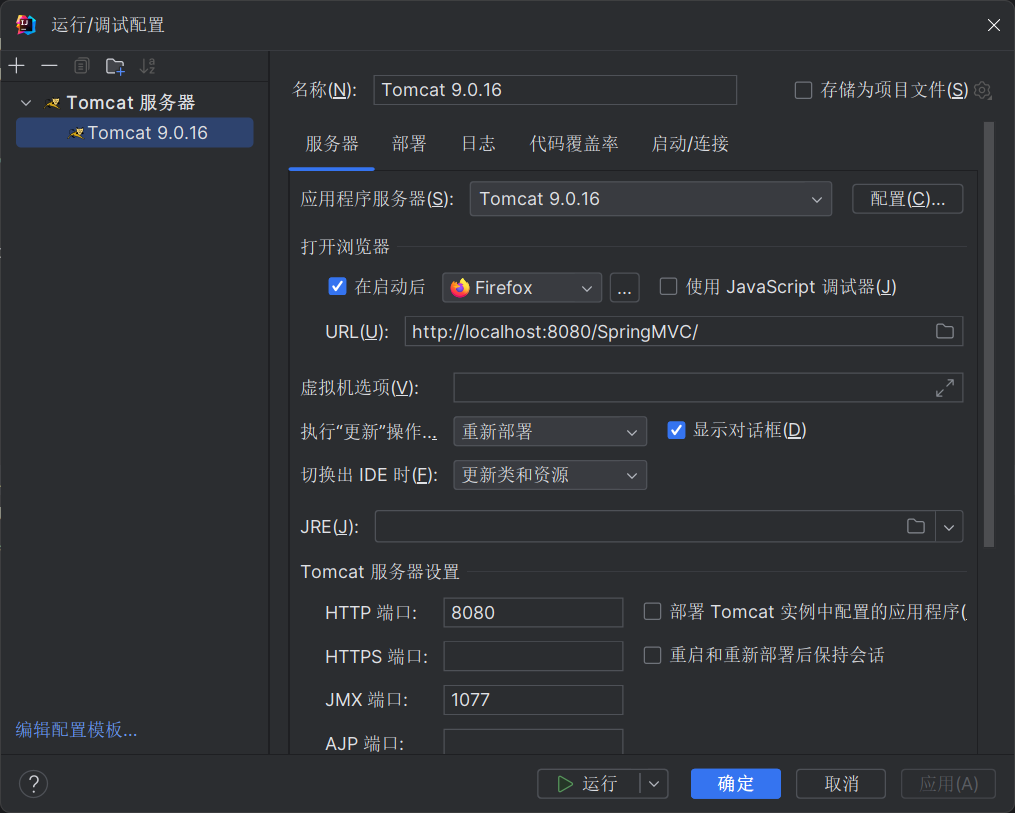This screenshot has height=813, width=1015.
Task: Enable 部署 Tomcat 实例中配置的应用程序 checkbox
Action: click(652, 611)
